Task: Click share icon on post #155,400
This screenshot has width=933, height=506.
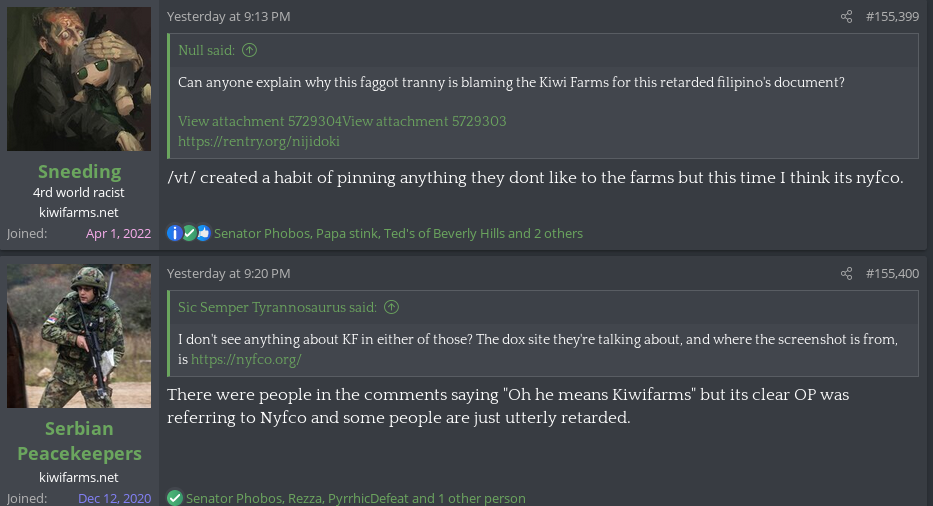Action: point(846,274)
